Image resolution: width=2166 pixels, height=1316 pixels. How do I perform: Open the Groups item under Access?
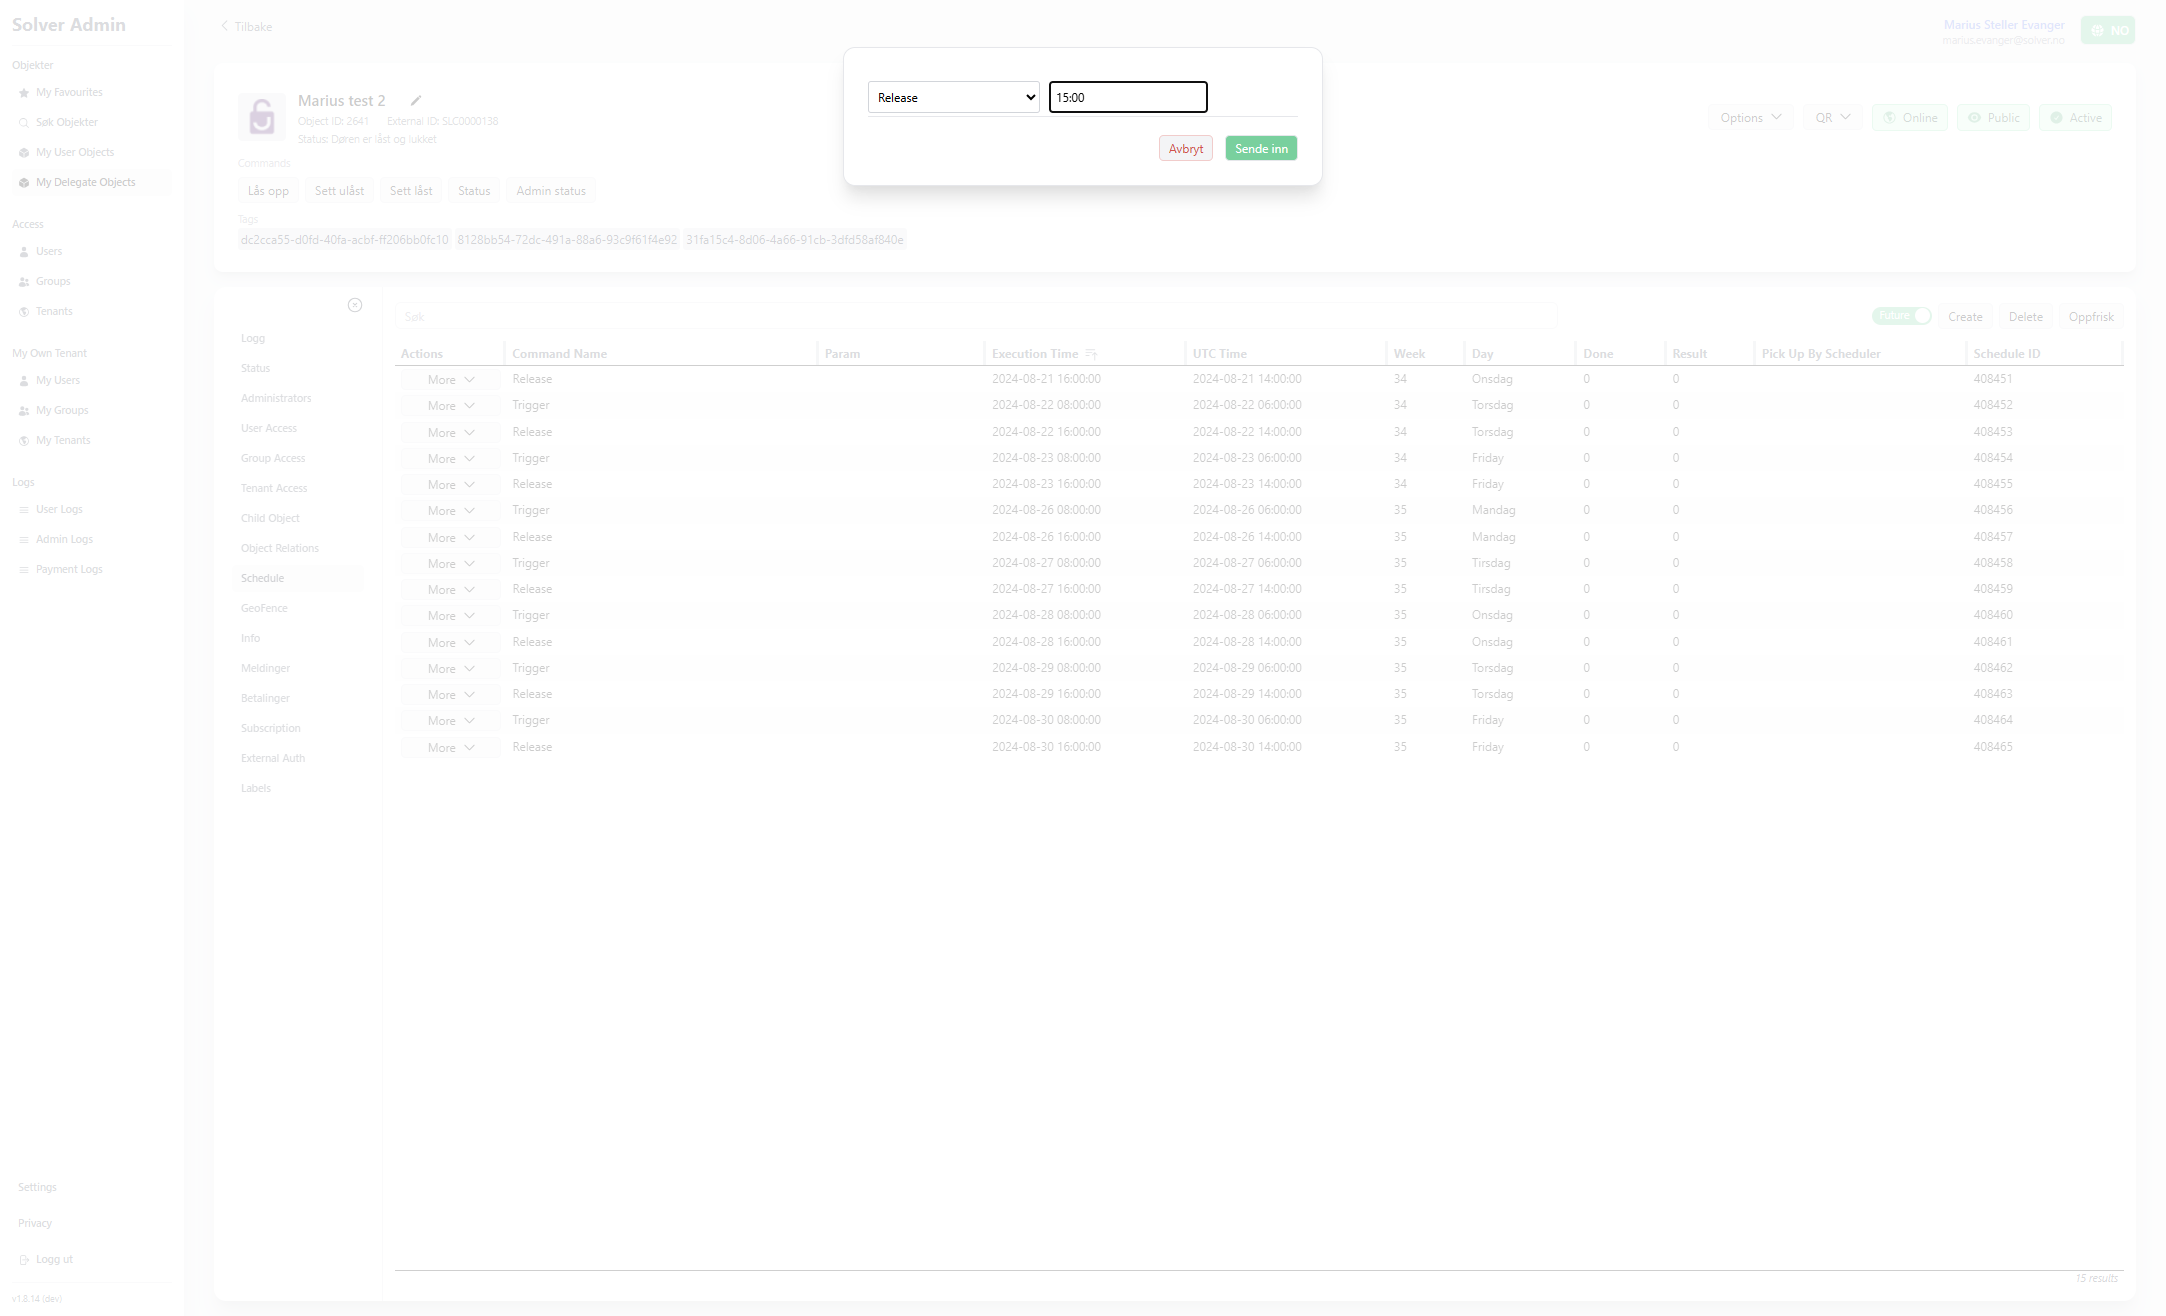tap(53, 281)
